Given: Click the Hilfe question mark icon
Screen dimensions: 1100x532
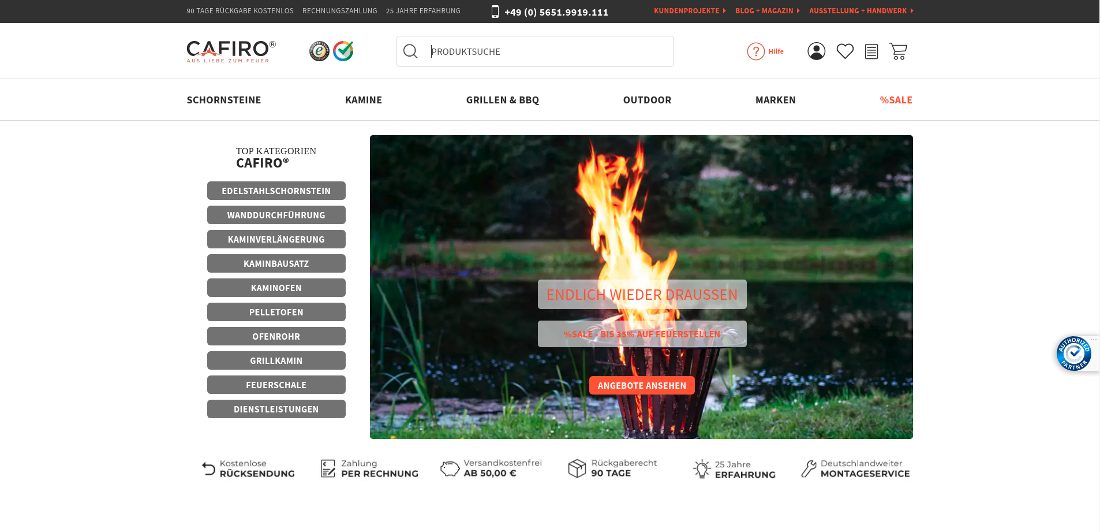Looking at the screenshot, I should 756,51.
